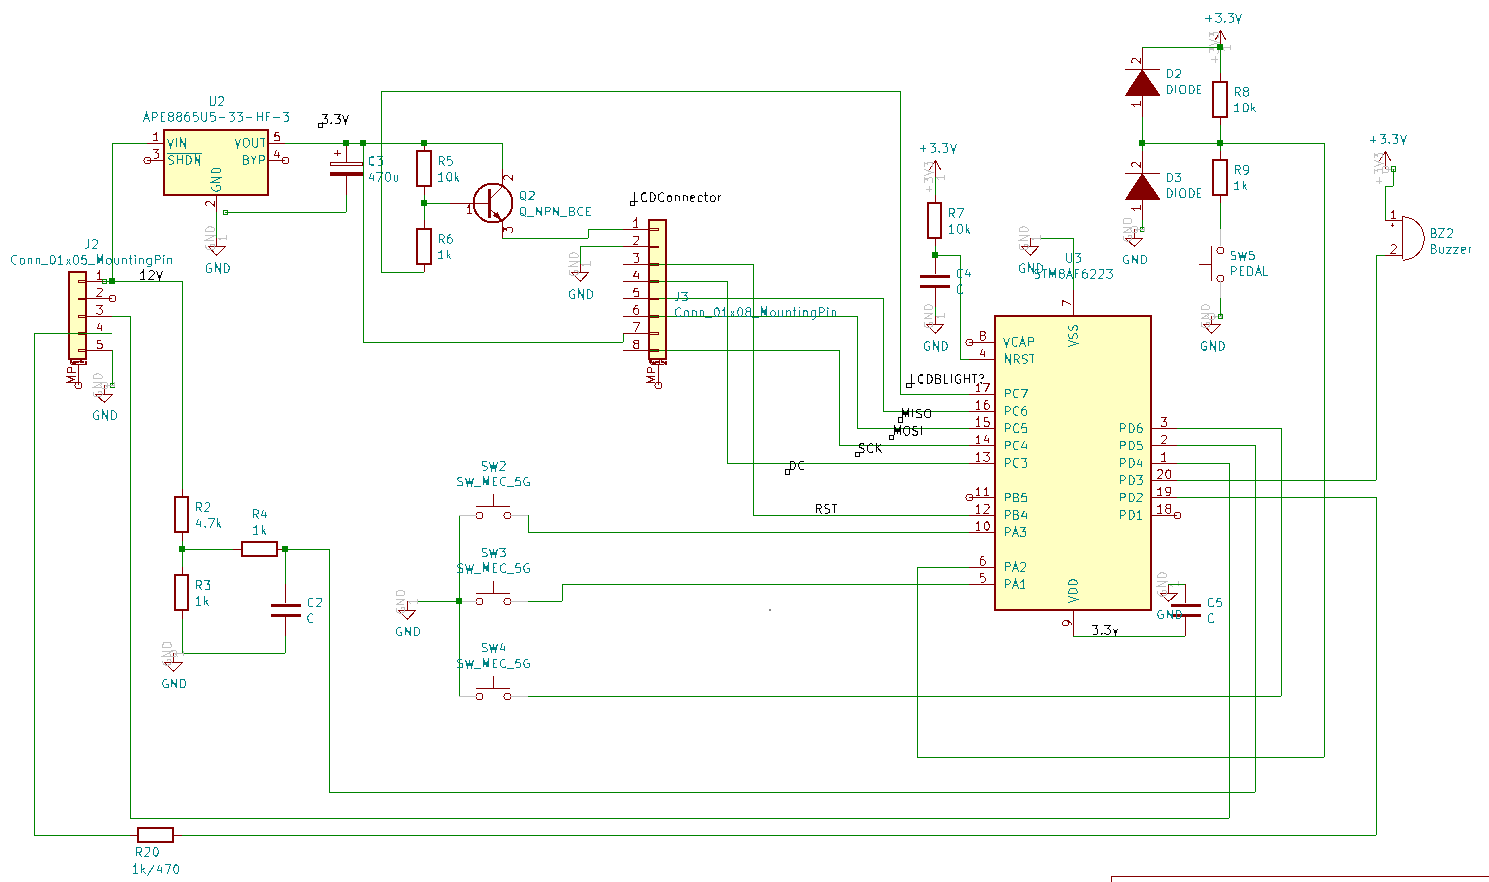This screenshot has width=1489, height=882.
Task: Select resistor R4 1k symbol
Action: pos(259,548)
